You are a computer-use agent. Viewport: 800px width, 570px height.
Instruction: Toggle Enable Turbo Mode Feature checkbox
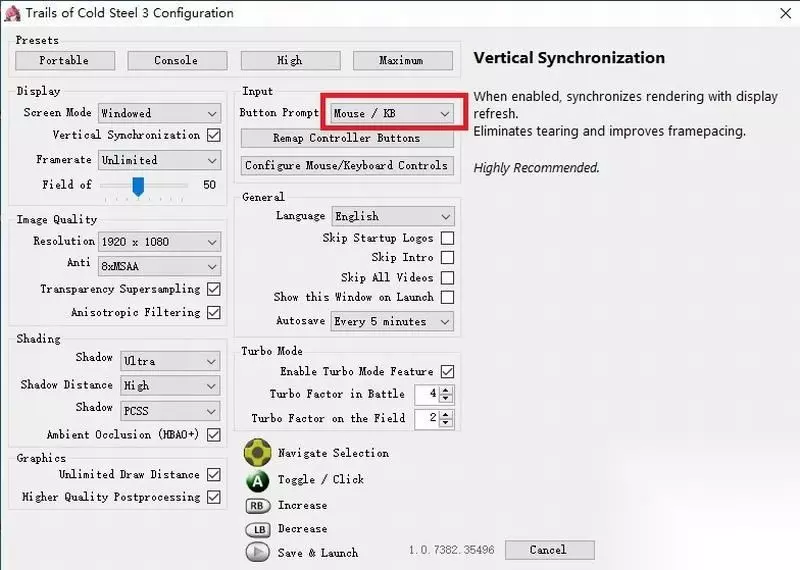447,371
